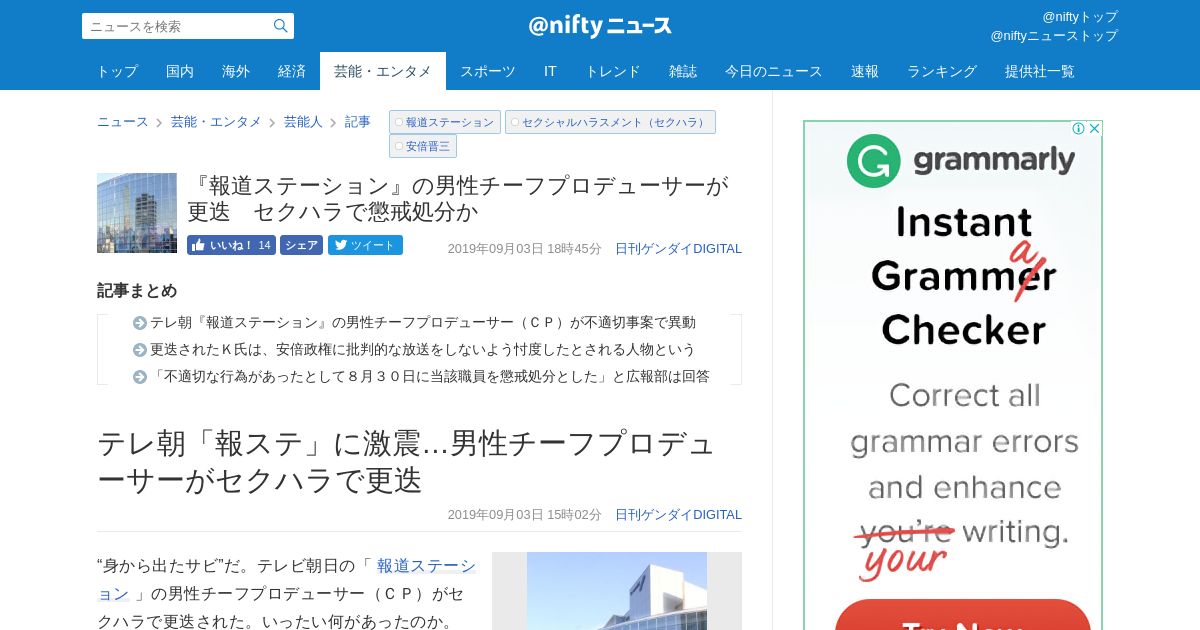Open the 雑誌 nav tab

tap(683, 71)
